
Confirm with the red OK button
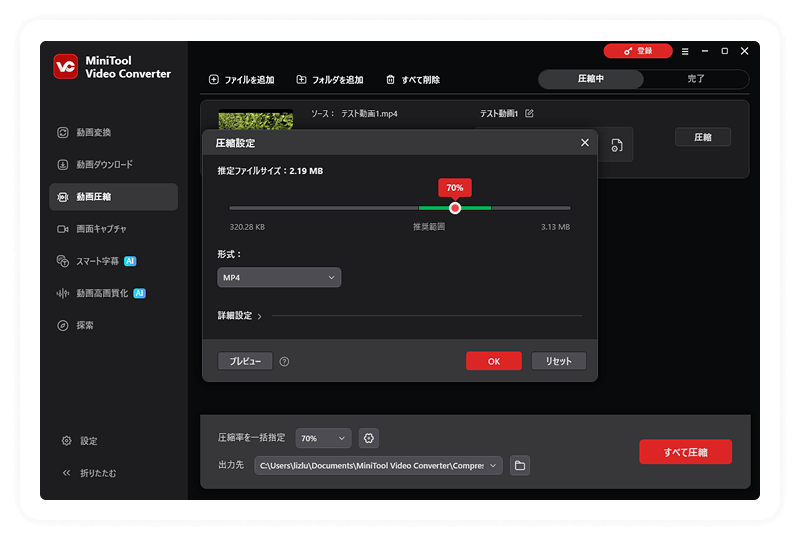pyautogui.click(x=494, y=361)
